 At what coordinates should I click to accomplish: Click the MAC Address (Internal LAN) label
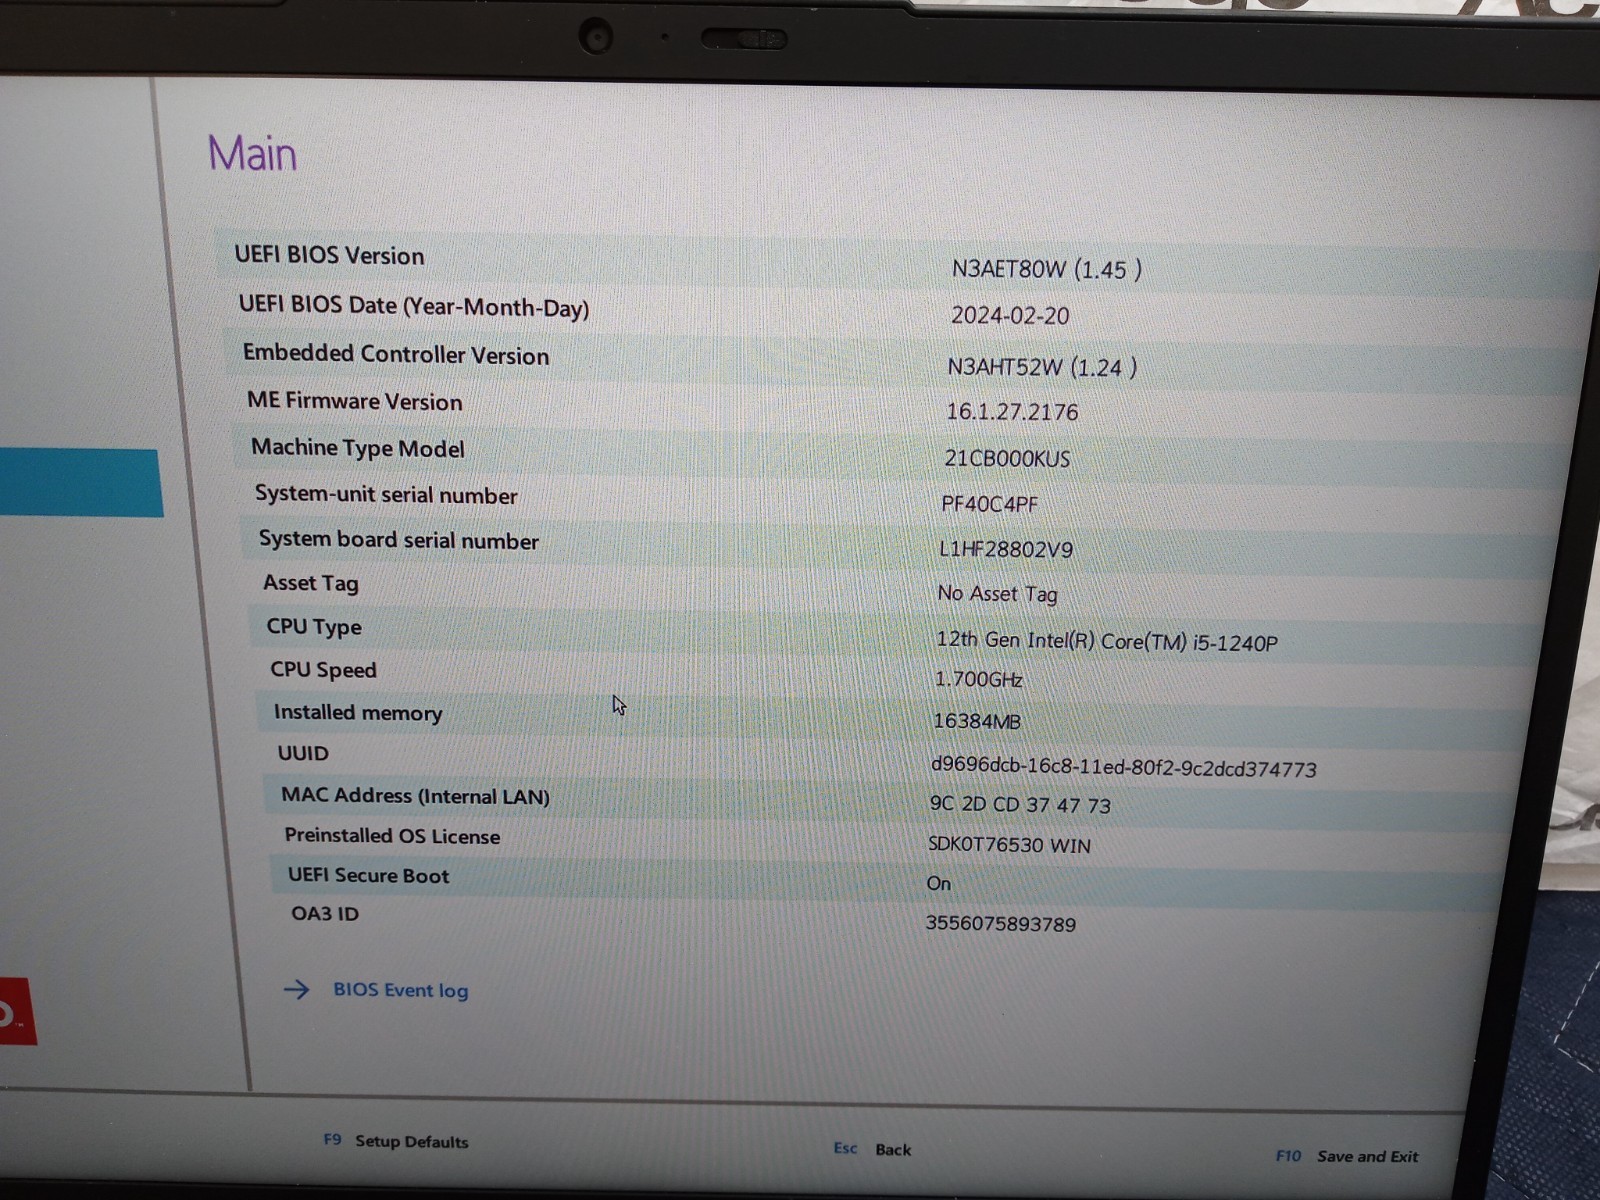tap(415, 796)
